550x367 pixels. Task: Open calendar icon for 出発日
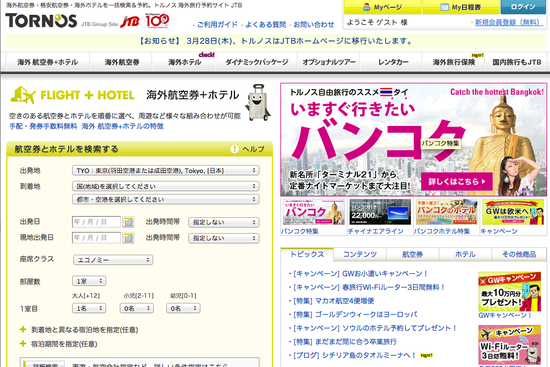(128, 222)
